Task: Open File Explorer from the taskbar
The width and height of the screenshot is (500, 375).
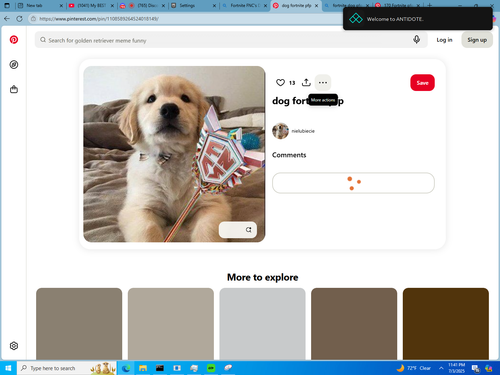Action: [143, 368]
